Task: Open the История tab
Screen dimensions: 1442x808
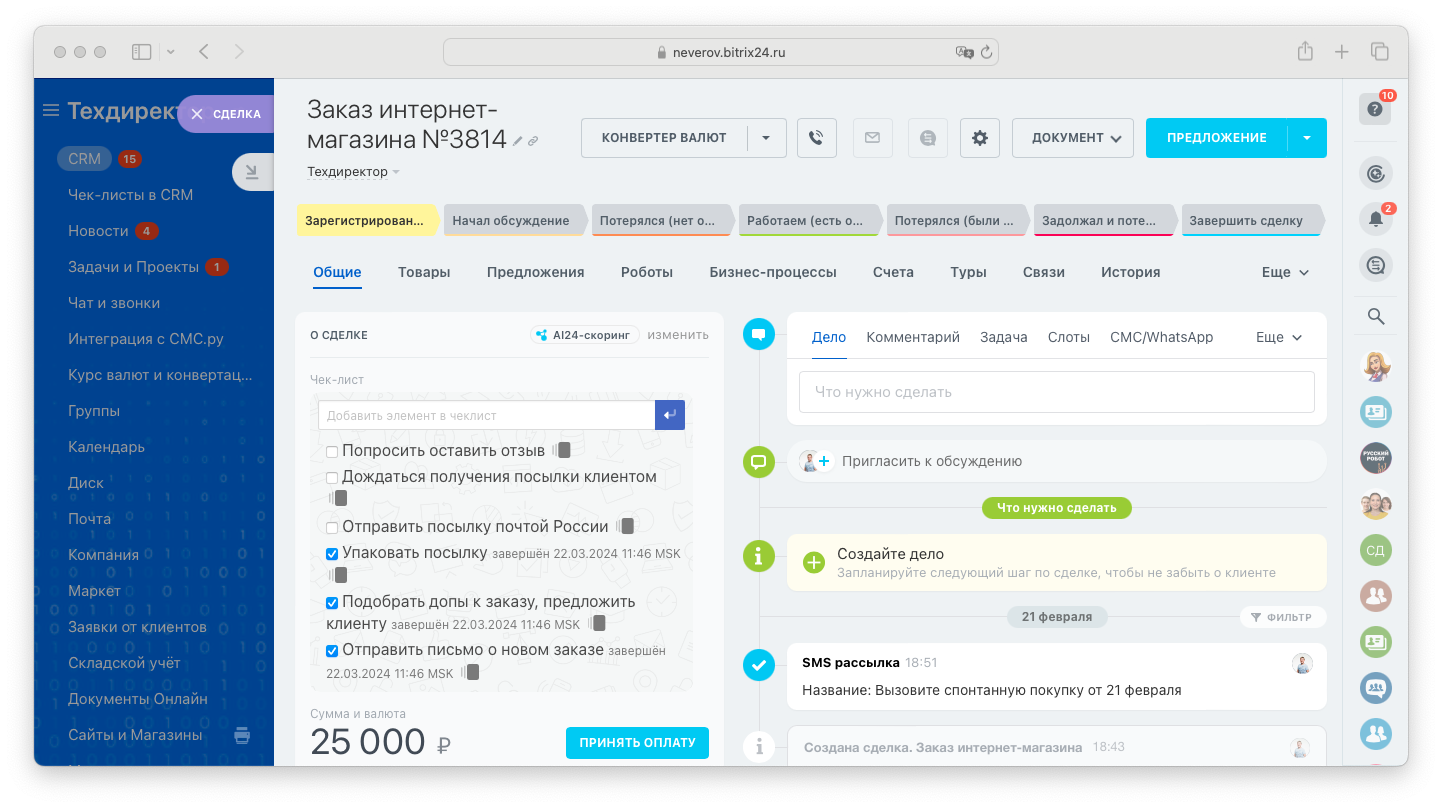Action: coord(1131,272)
